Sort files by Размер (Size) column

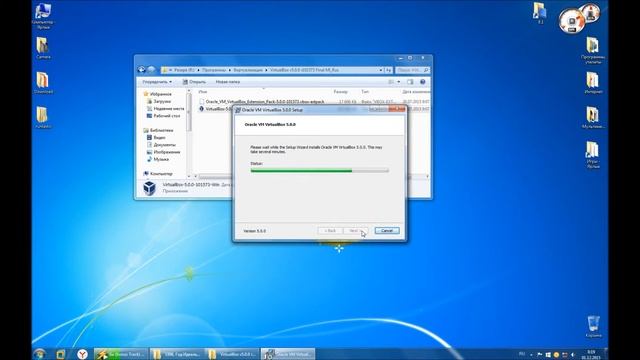point(340,92)
